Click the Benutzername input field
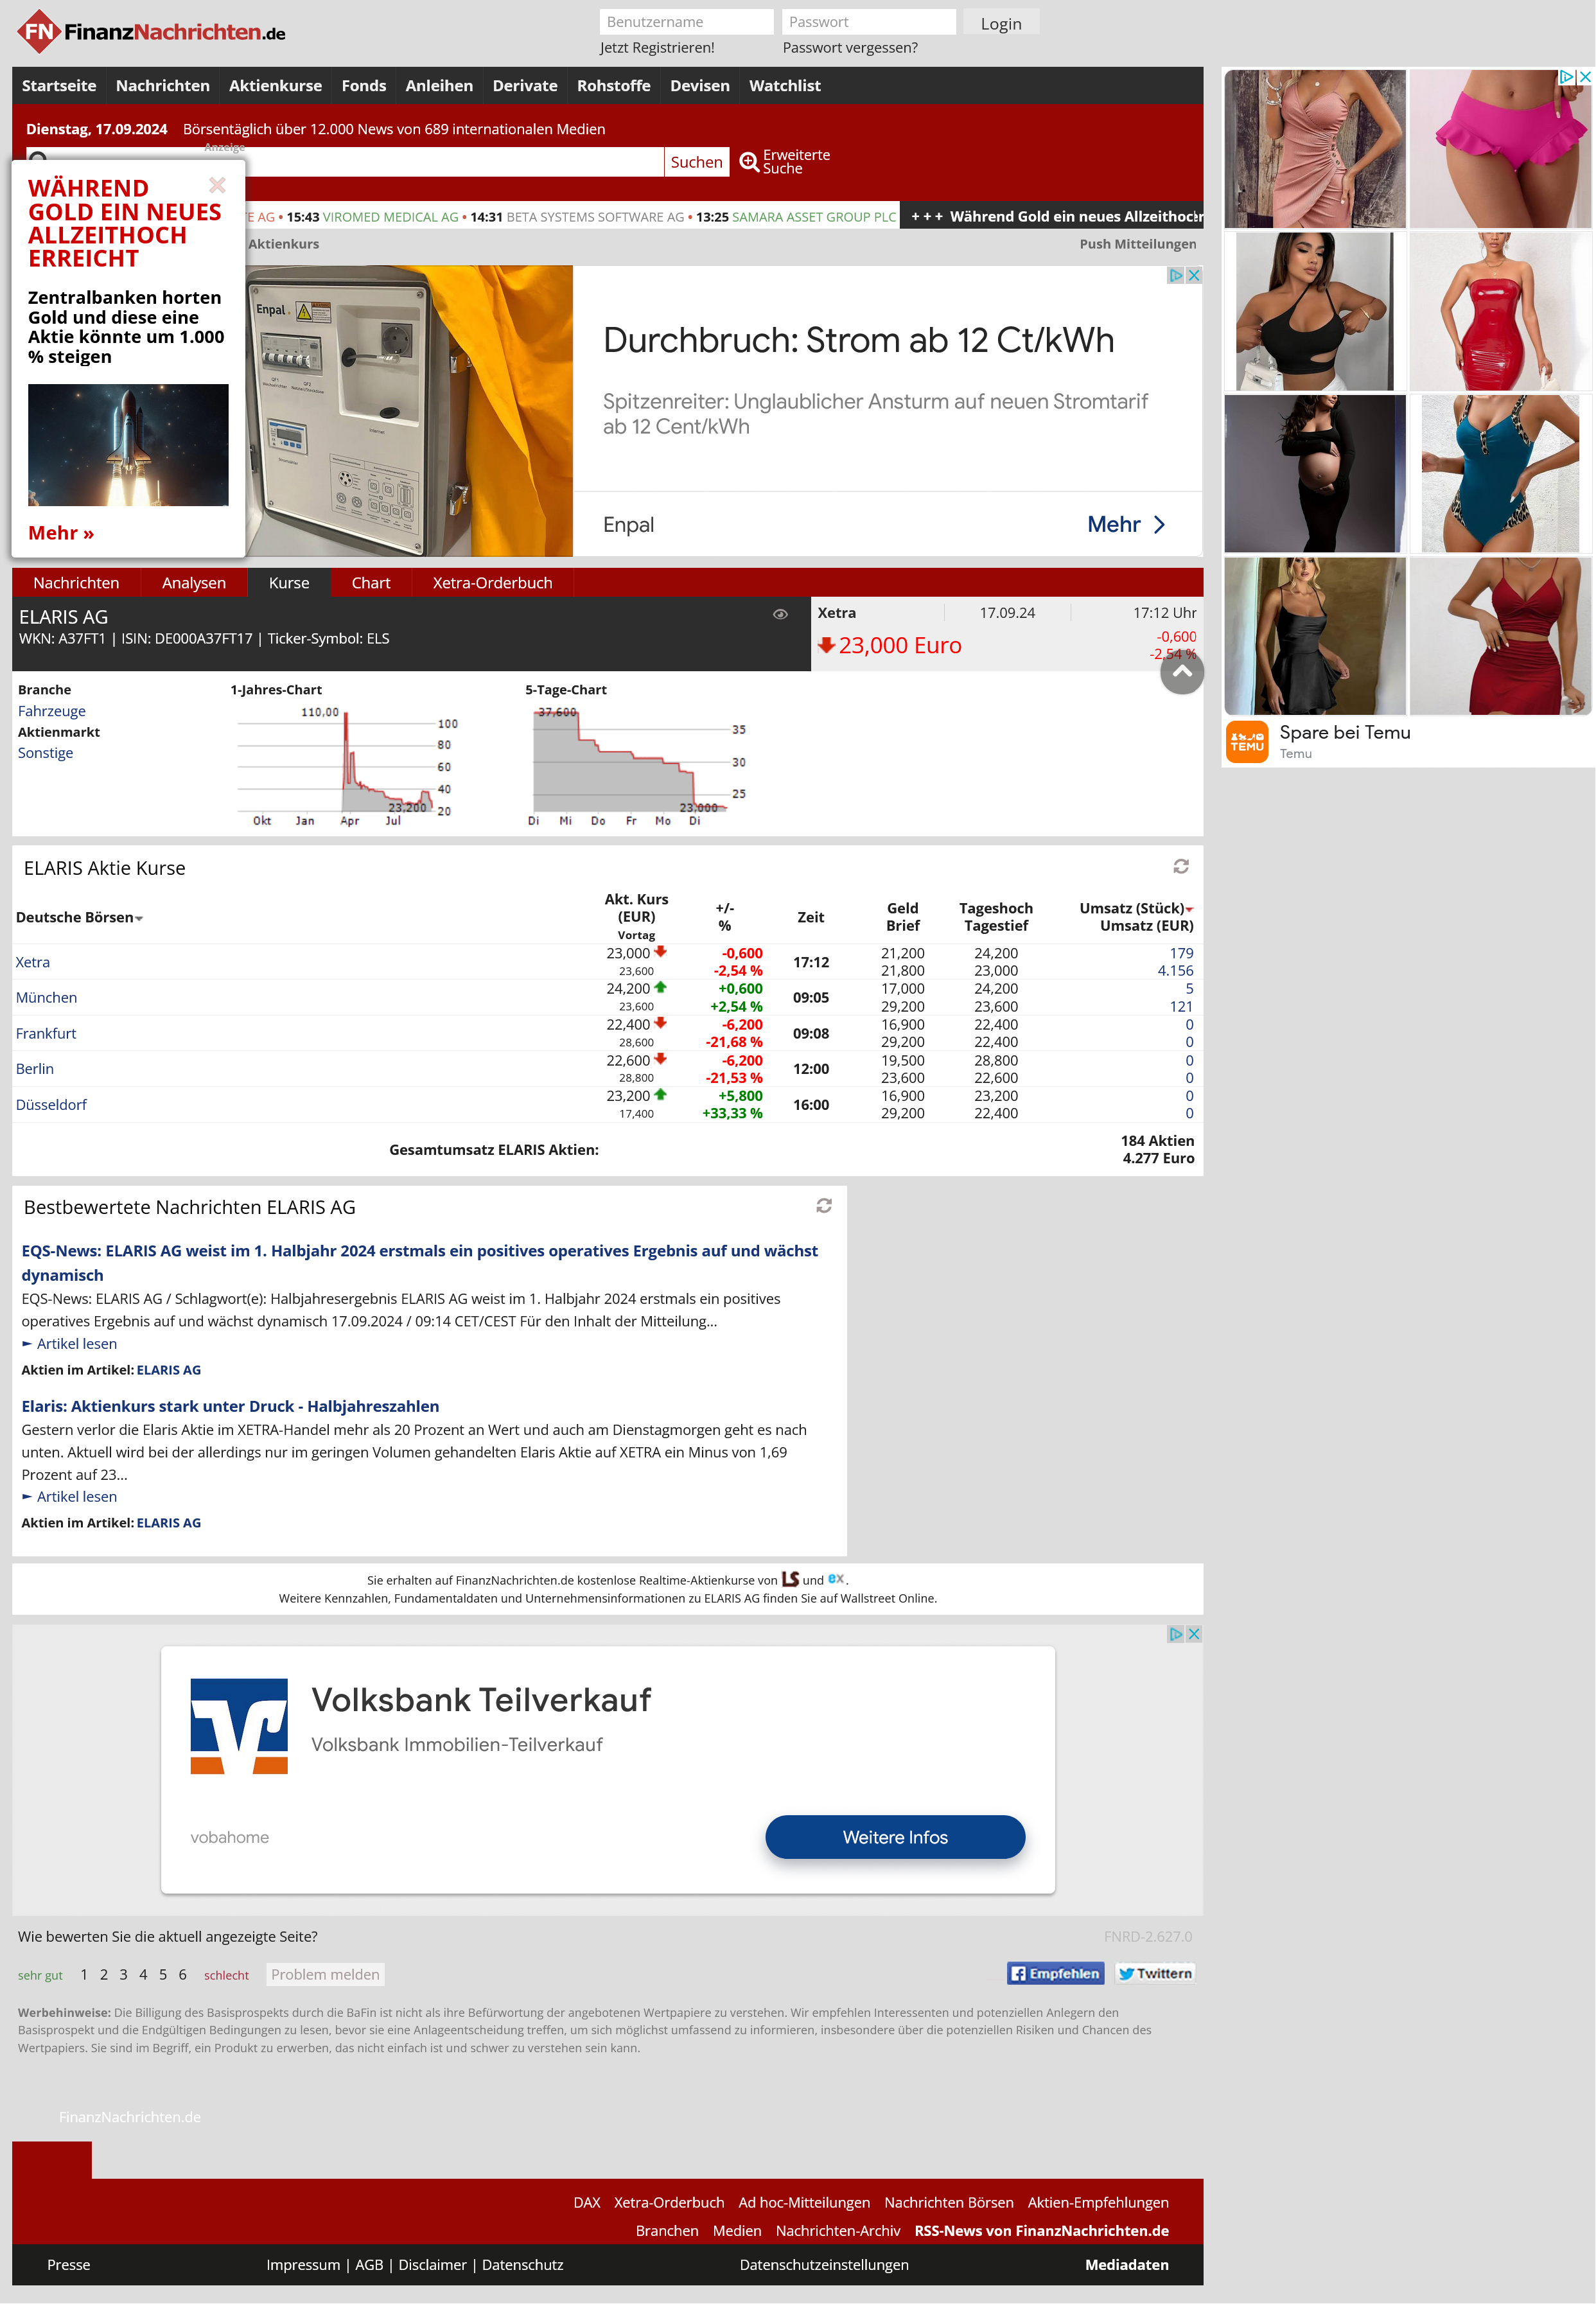 (686, 22)
